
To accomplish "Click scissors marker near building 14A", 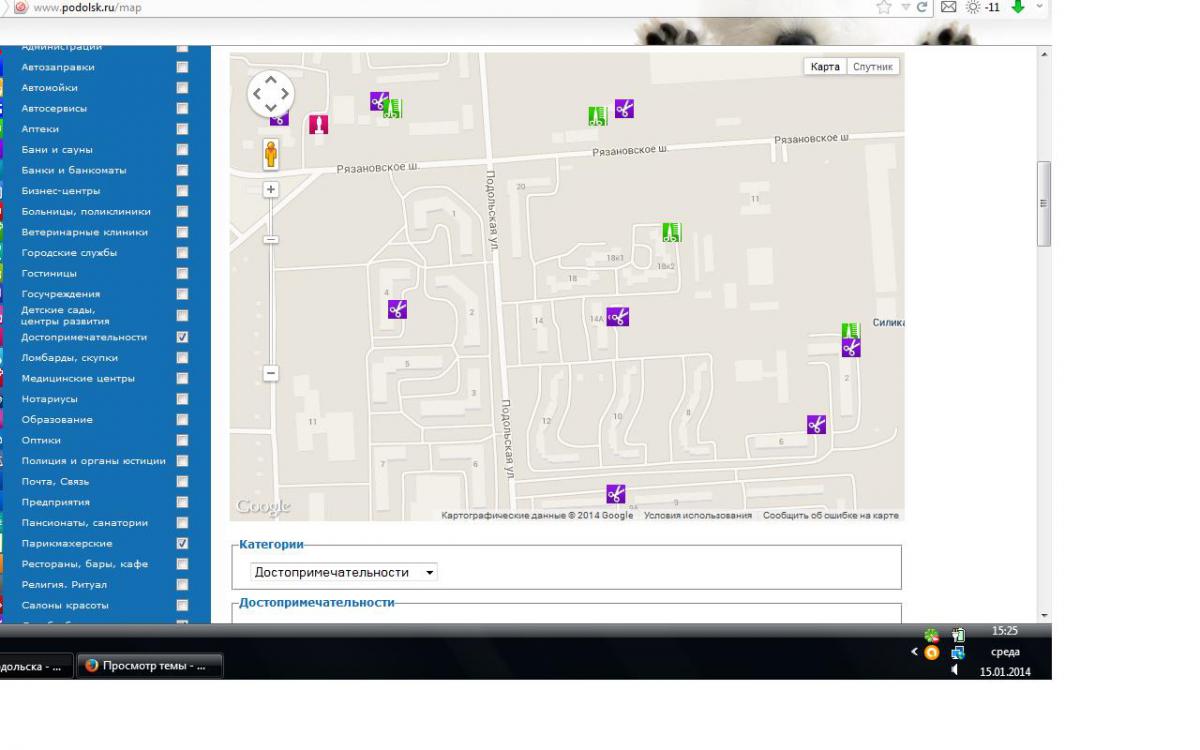I will [618, 317].
